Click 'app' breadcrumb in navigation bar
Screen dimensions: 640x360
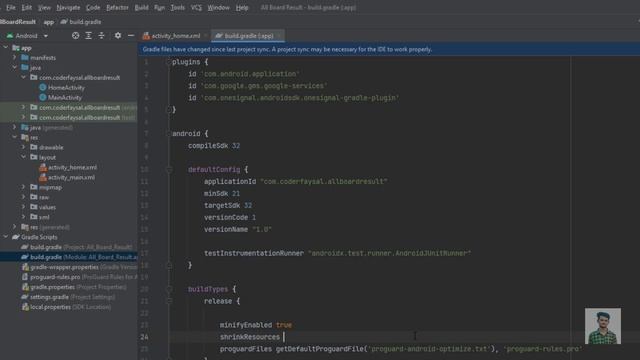tap(49, 22)
